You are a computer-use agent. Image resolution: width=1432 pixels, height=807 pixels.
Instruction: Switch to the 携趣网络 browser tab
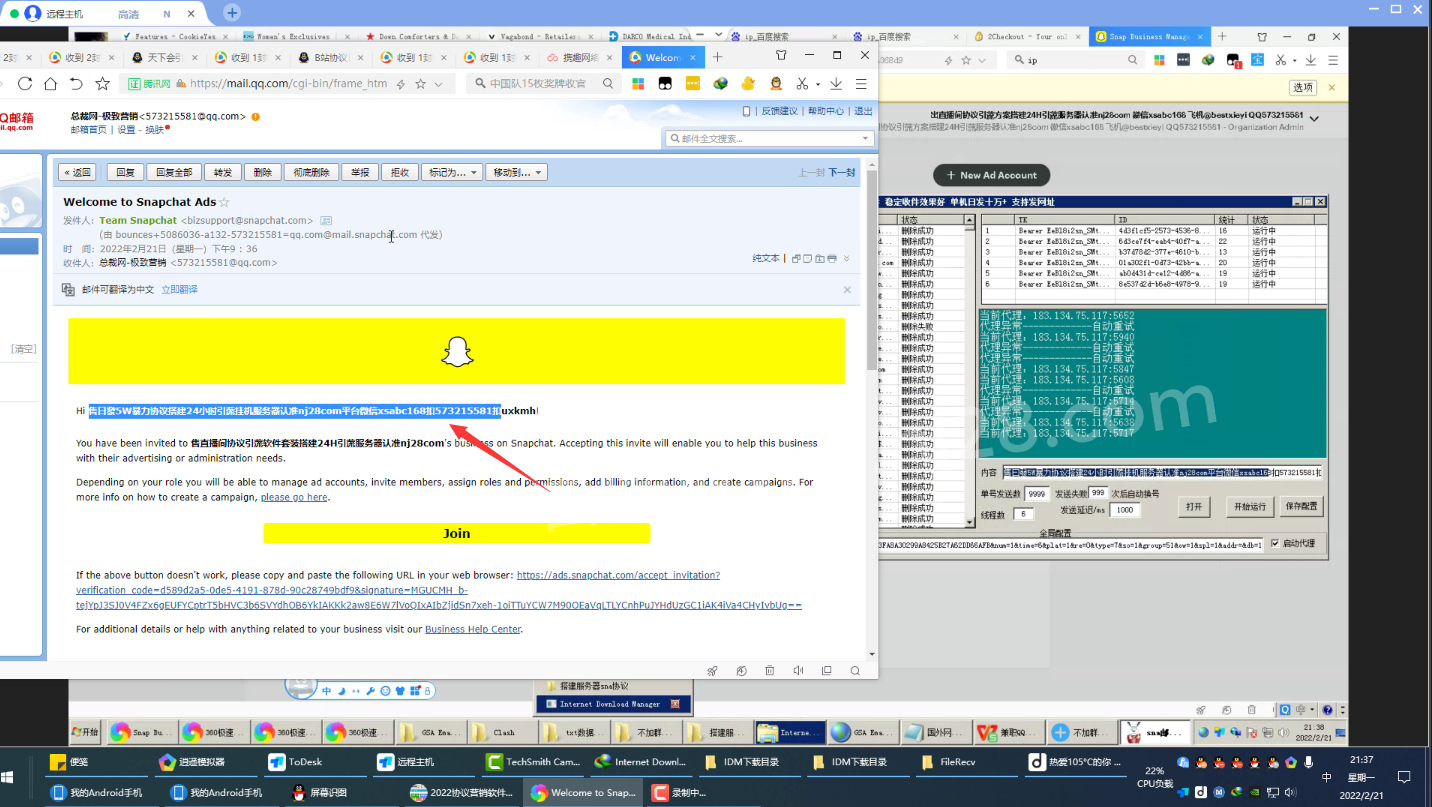tap(580, 57)
